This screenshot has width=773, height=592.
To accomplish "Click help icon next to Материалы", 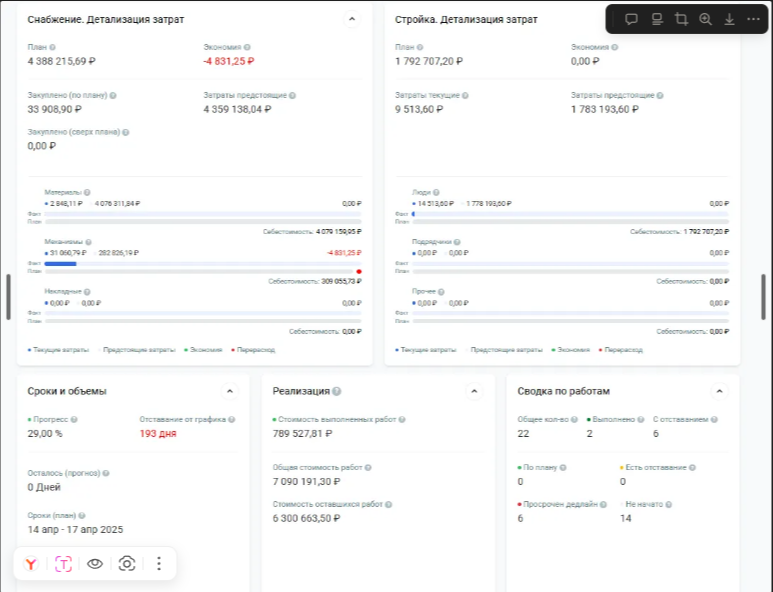I will pos(87,192).
